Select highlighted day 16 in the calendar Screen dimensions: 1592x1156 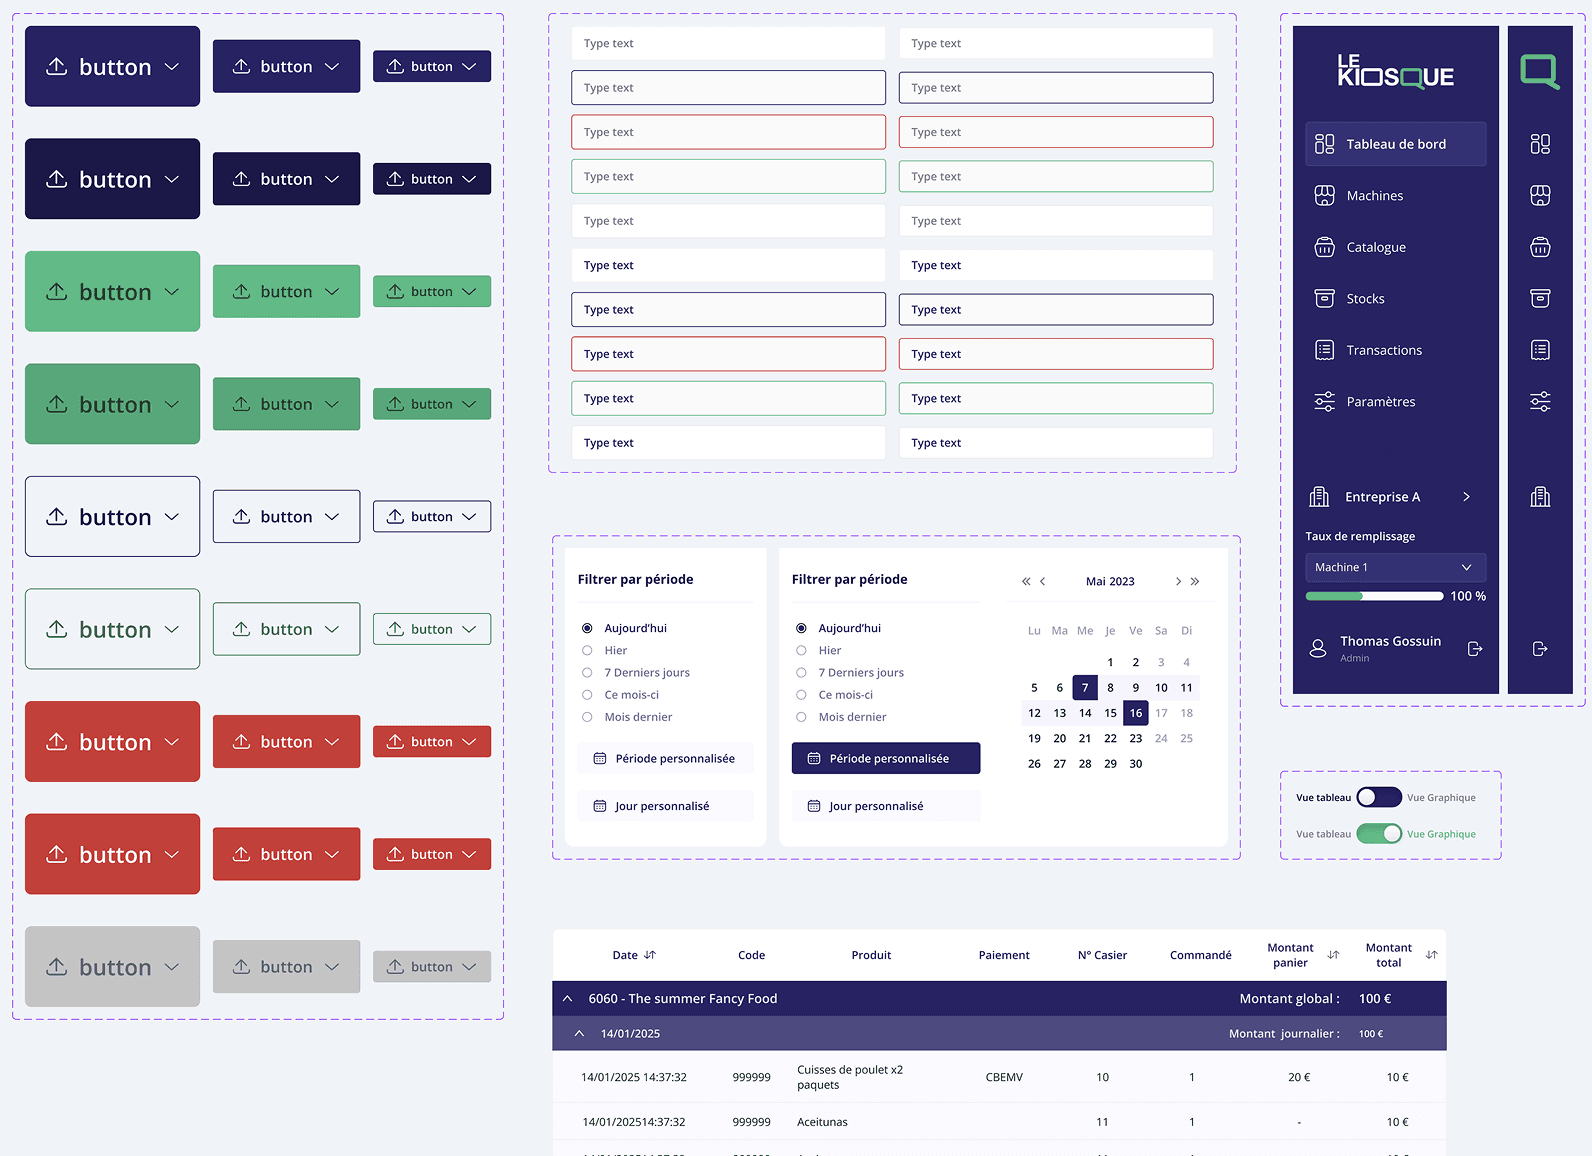(1136, 713)
